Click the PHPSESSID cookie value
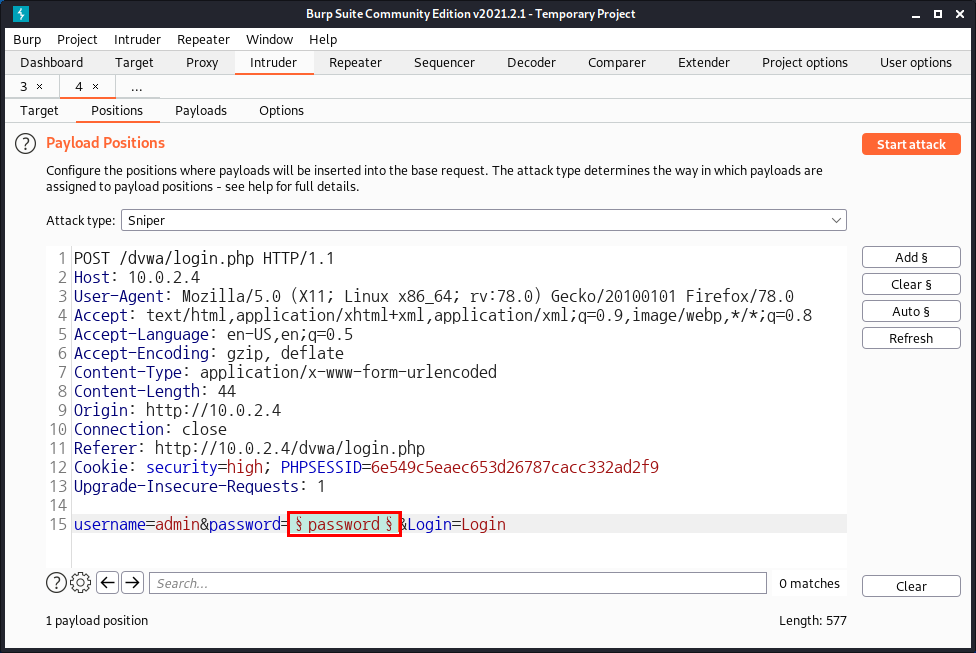The width and height of the screenshot is (976, 653). pyautogui.click(x=515, y=467)
